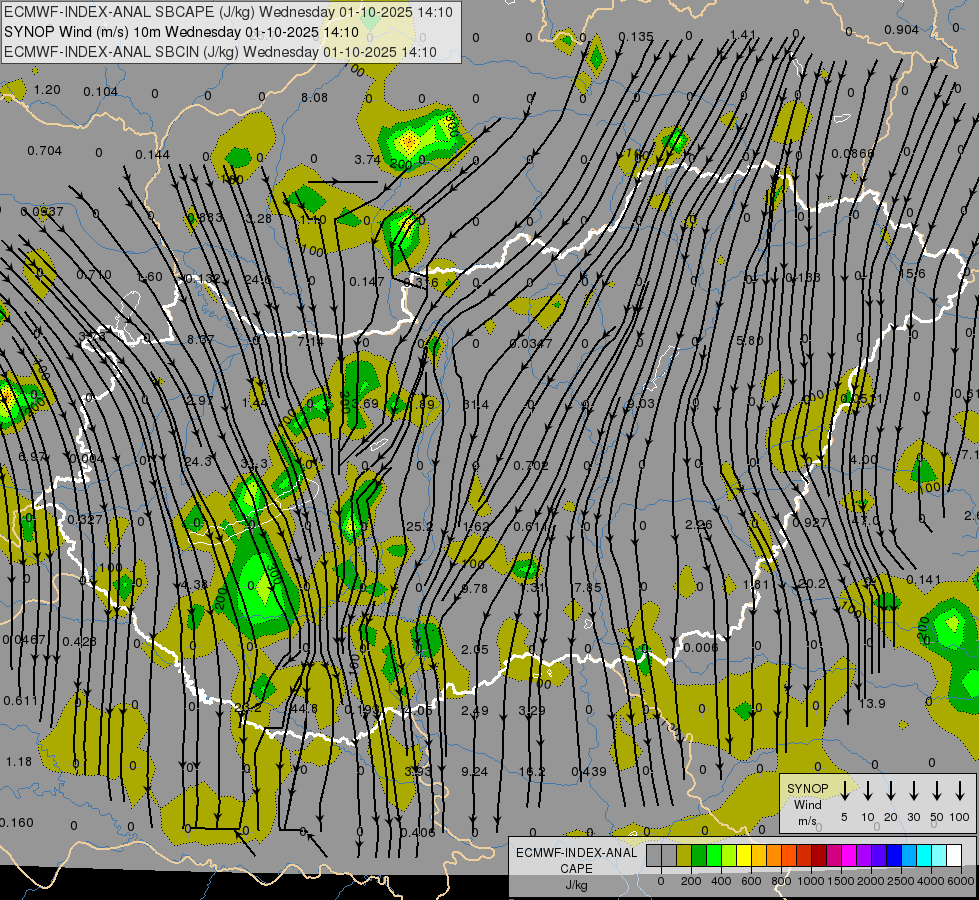Pick the white 6000 J/kg CAPE swatch
Image resolution: width=979 pixels, height=900 pixels.
[954, 856]
